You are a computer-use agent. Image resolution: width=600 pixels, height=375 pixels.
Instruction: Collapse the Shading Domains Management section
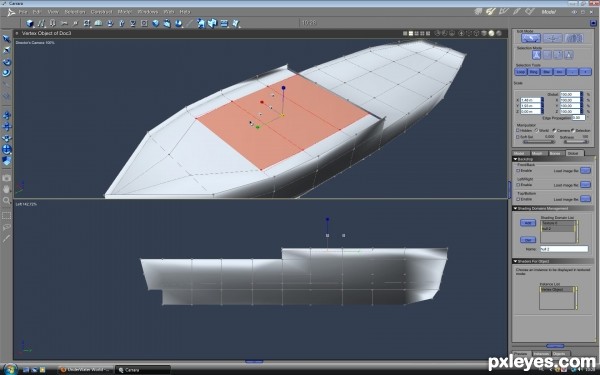[x=515, y=209]
